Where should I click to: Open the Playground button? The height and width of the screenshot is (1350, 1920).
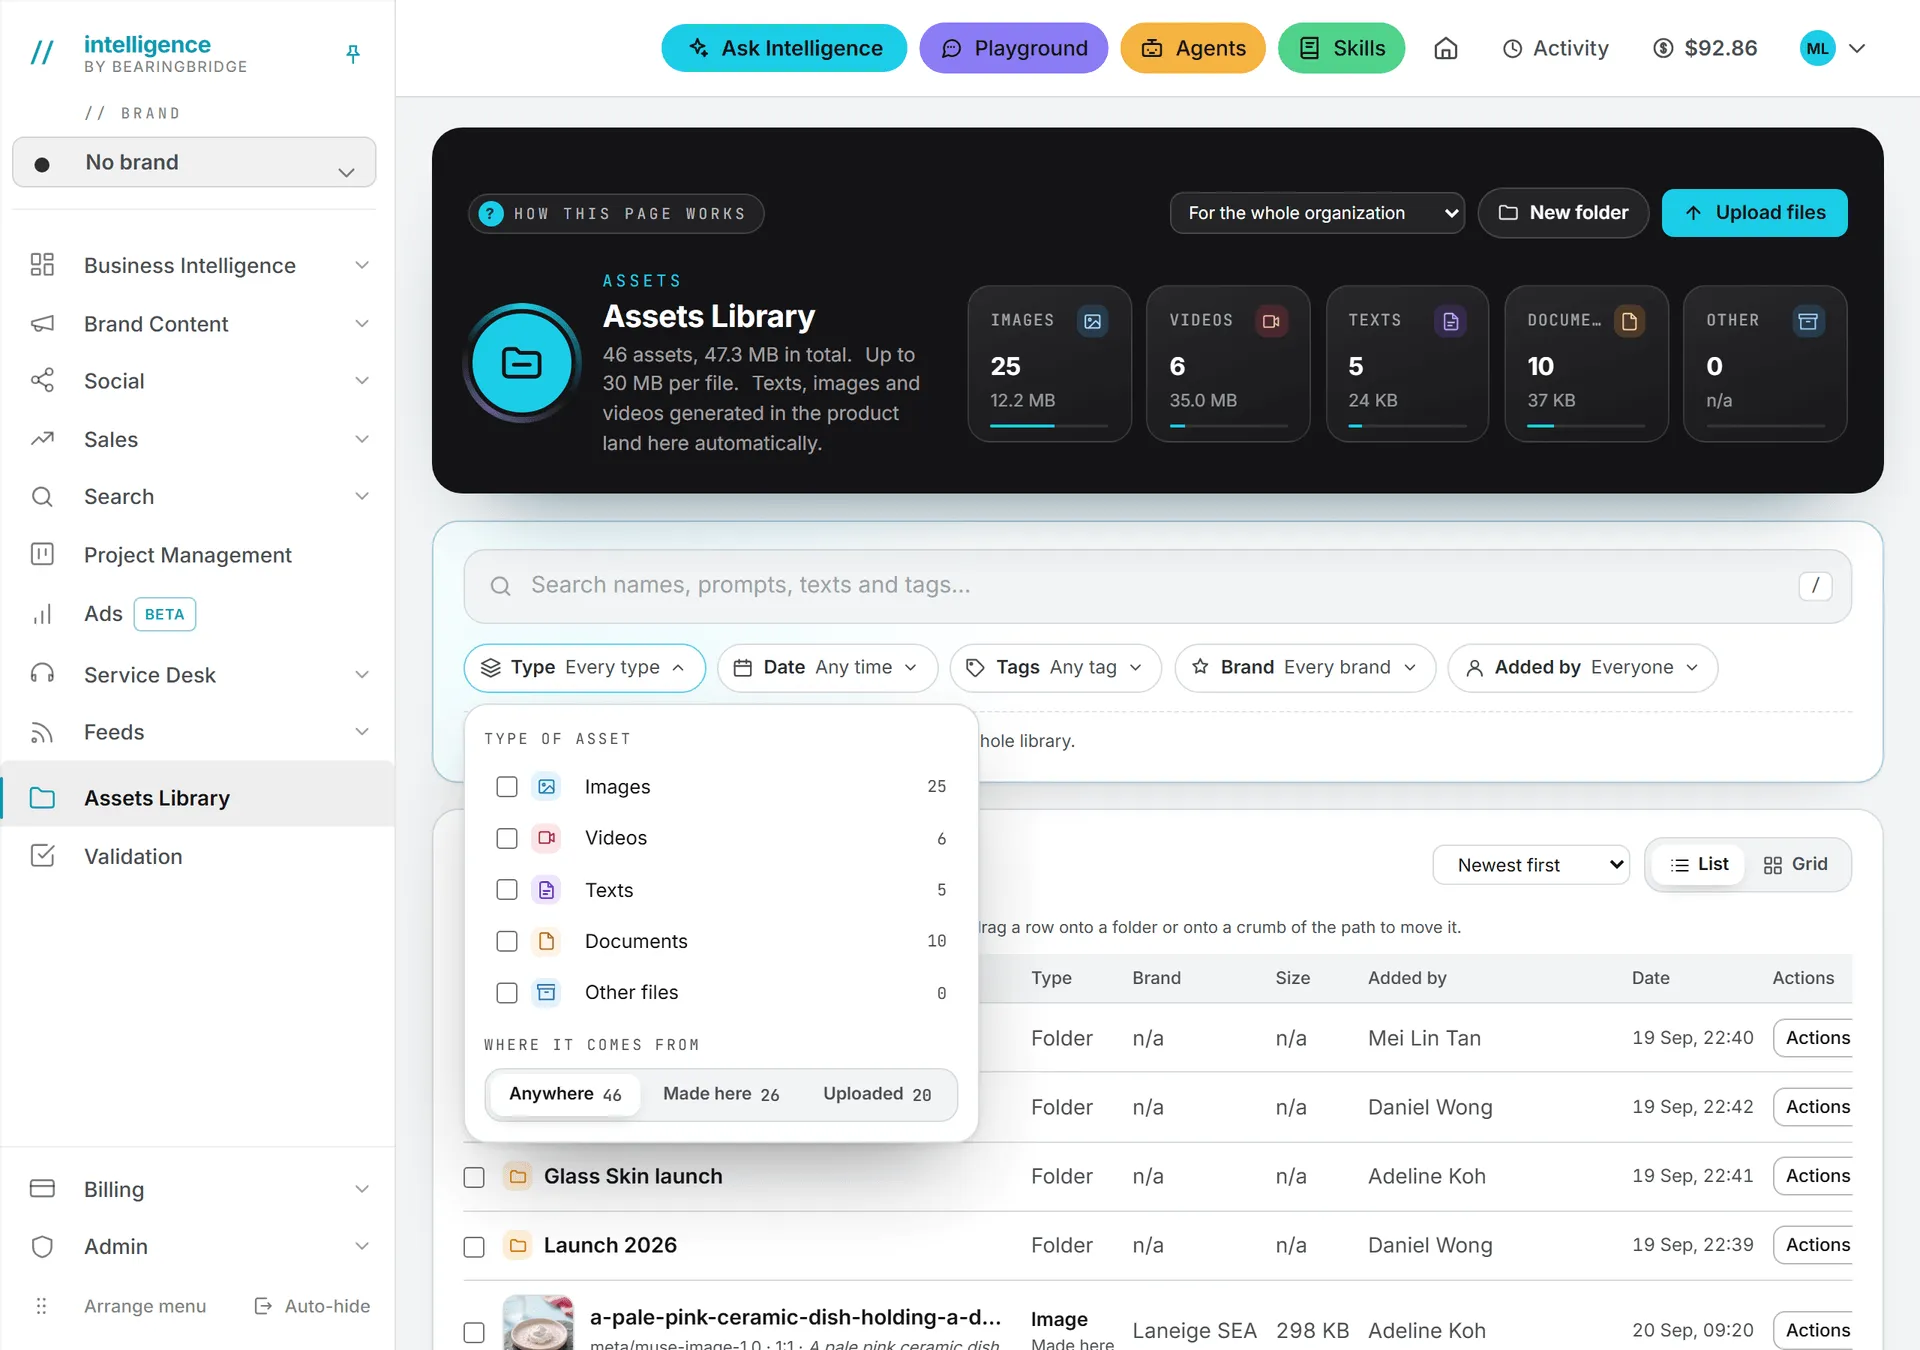click(x=1013, y=48)
